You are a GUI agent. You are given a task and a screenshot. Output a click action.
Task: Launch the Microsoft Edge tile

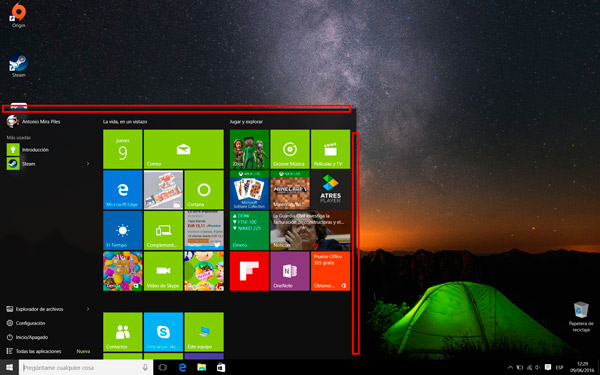point(122,189)
